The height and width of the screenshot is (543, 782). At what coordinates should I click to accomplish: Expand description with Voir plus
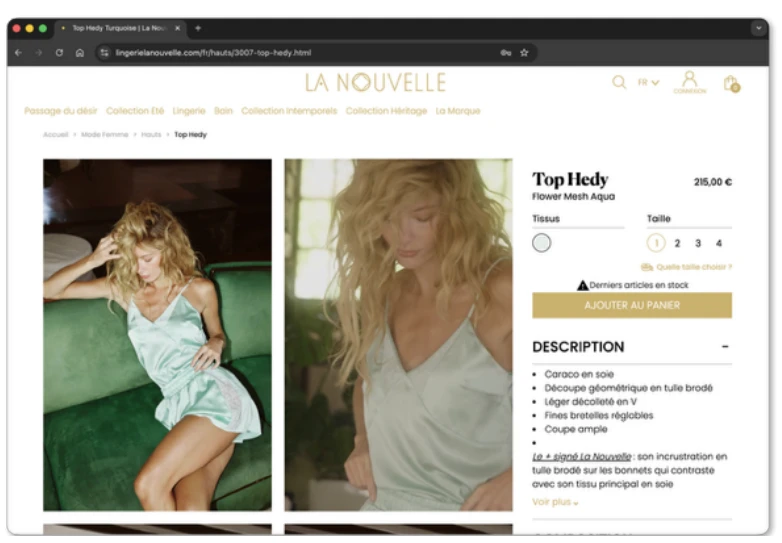pos(555,502)
